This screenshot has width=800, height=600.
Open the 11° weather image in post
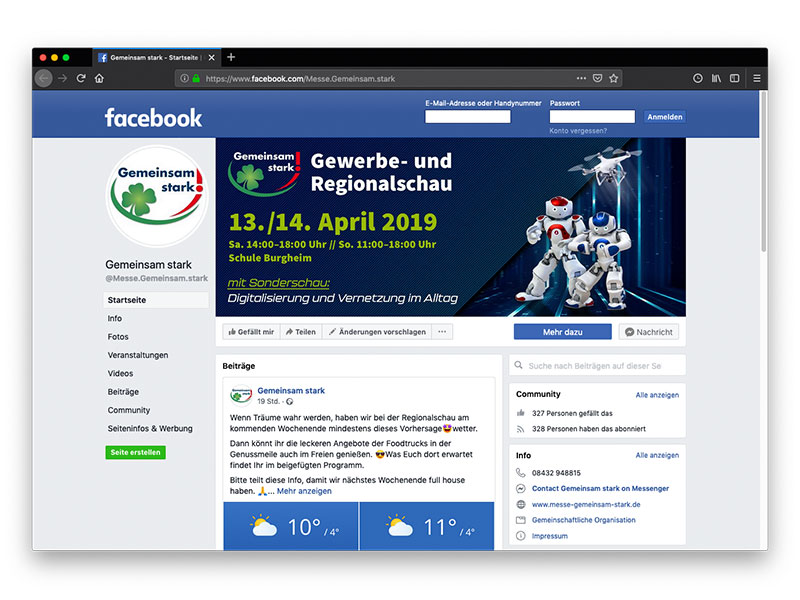pyautogui.click(x=427, y=527)
